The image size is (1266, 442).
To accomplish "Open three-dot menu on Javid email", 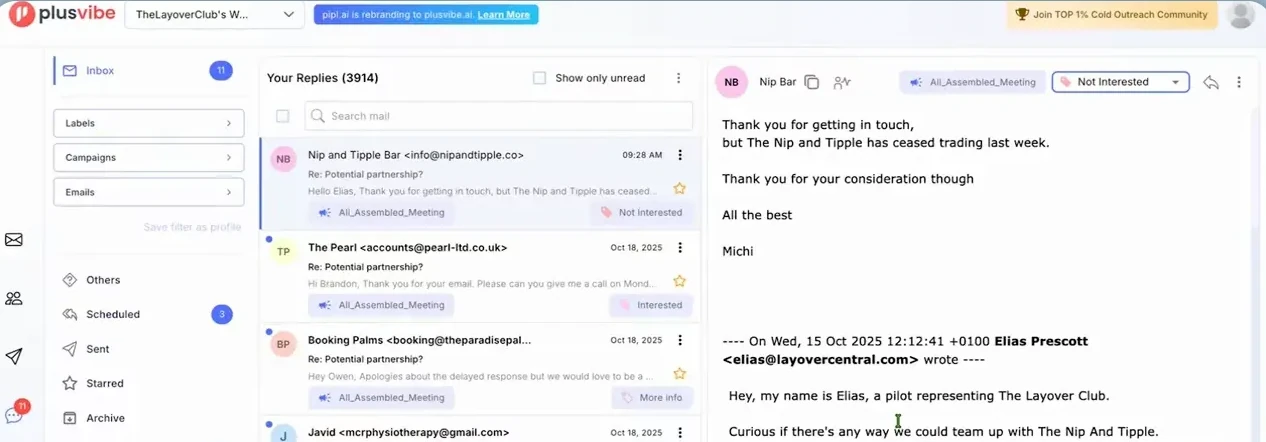I will pos(680,432).
